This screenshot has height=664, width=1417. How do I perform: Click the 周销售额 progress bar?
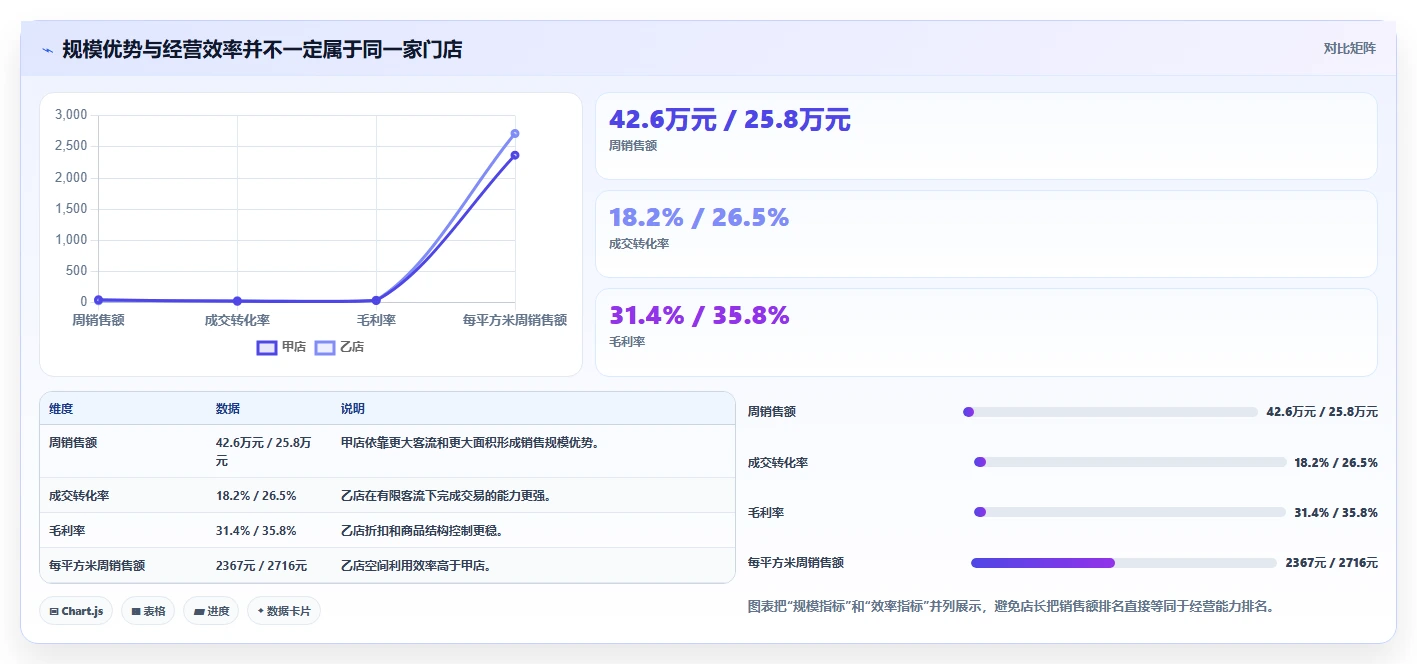(x=1110, y=412)
